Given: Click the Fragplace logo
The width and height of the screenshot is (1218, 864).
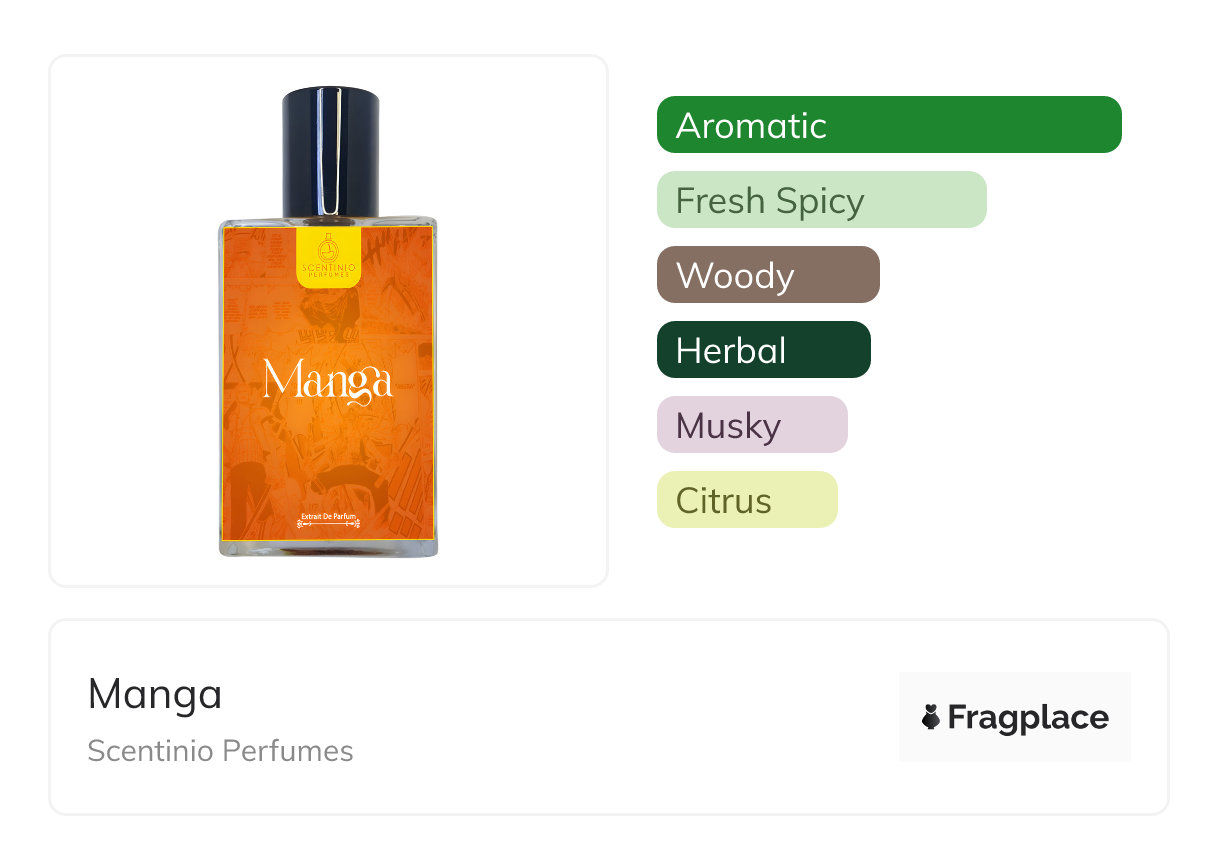Looking at the screenshot, I should pyautogui.click(x=1015, y=717).
